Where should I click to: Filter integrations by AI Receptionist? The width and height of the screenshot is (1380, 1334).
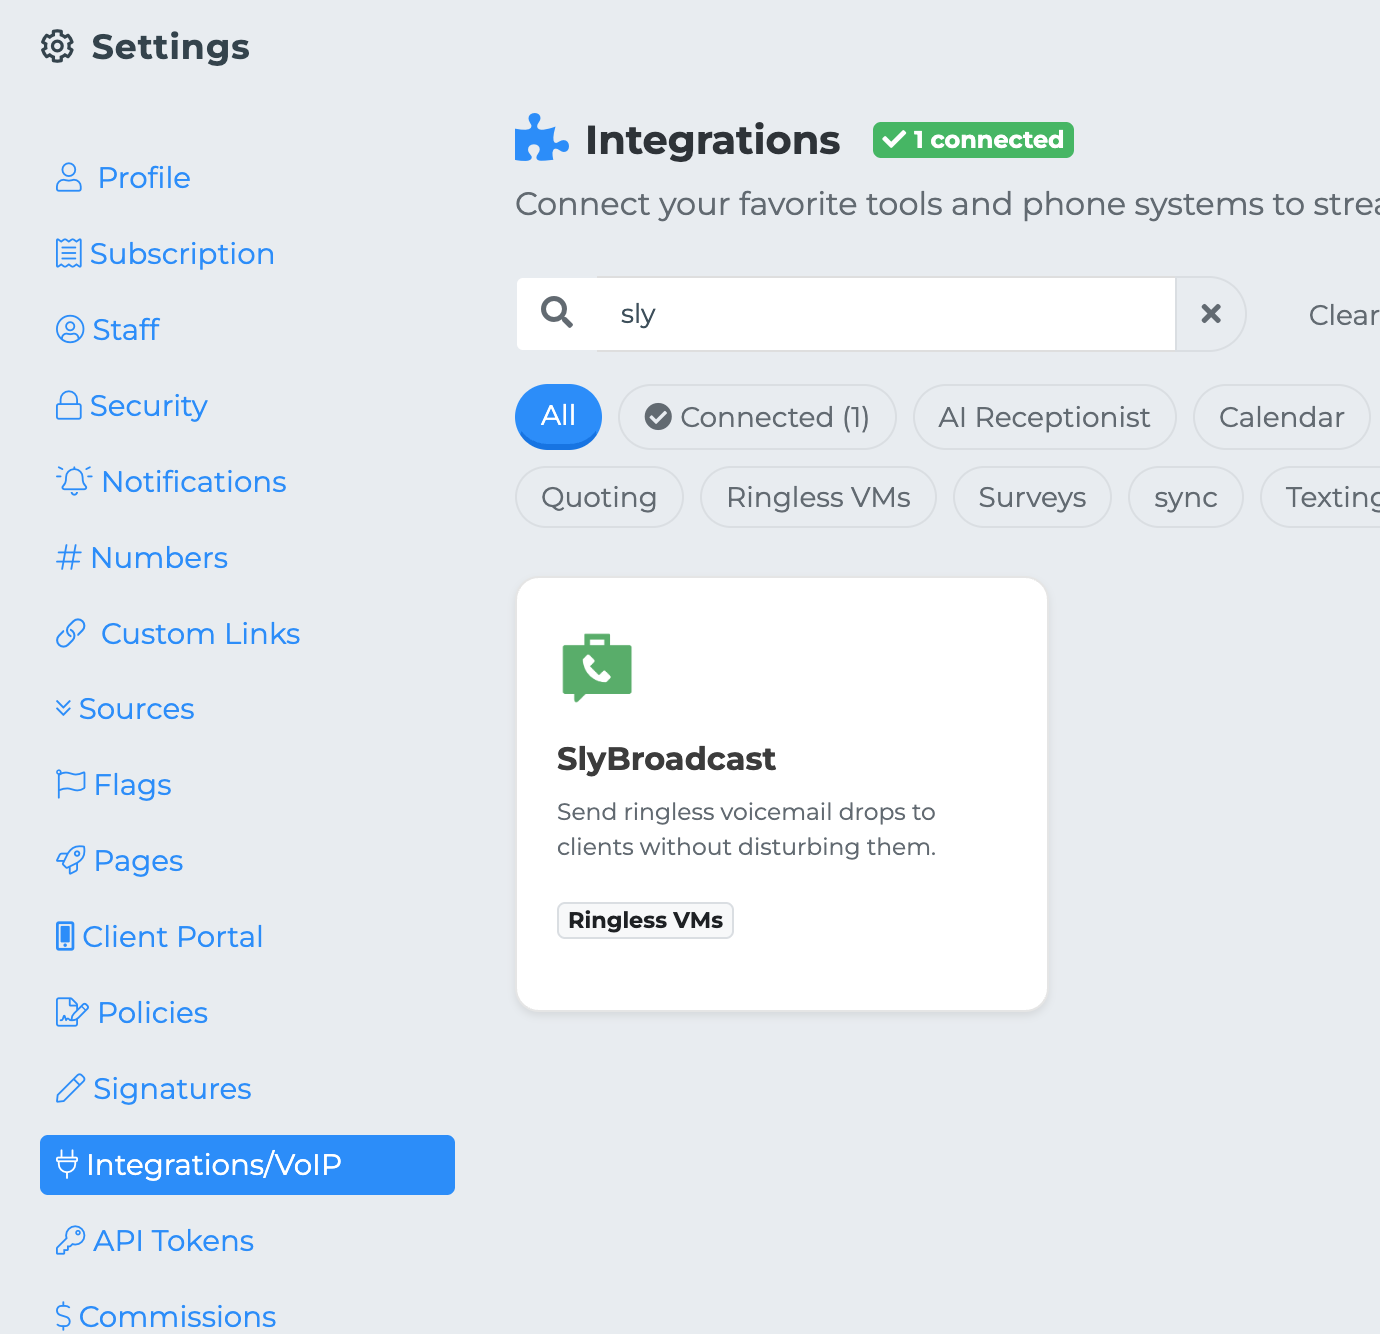click(x=1044, y=417)
